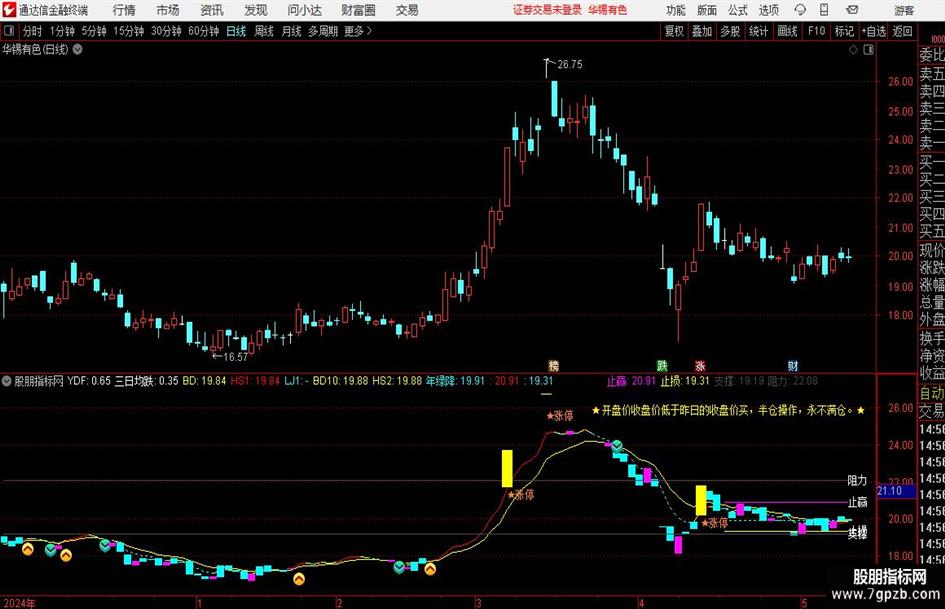This screenshot has width=945, height=609.
Task: Open the mail envelope icon
Action: pos(852,10)
